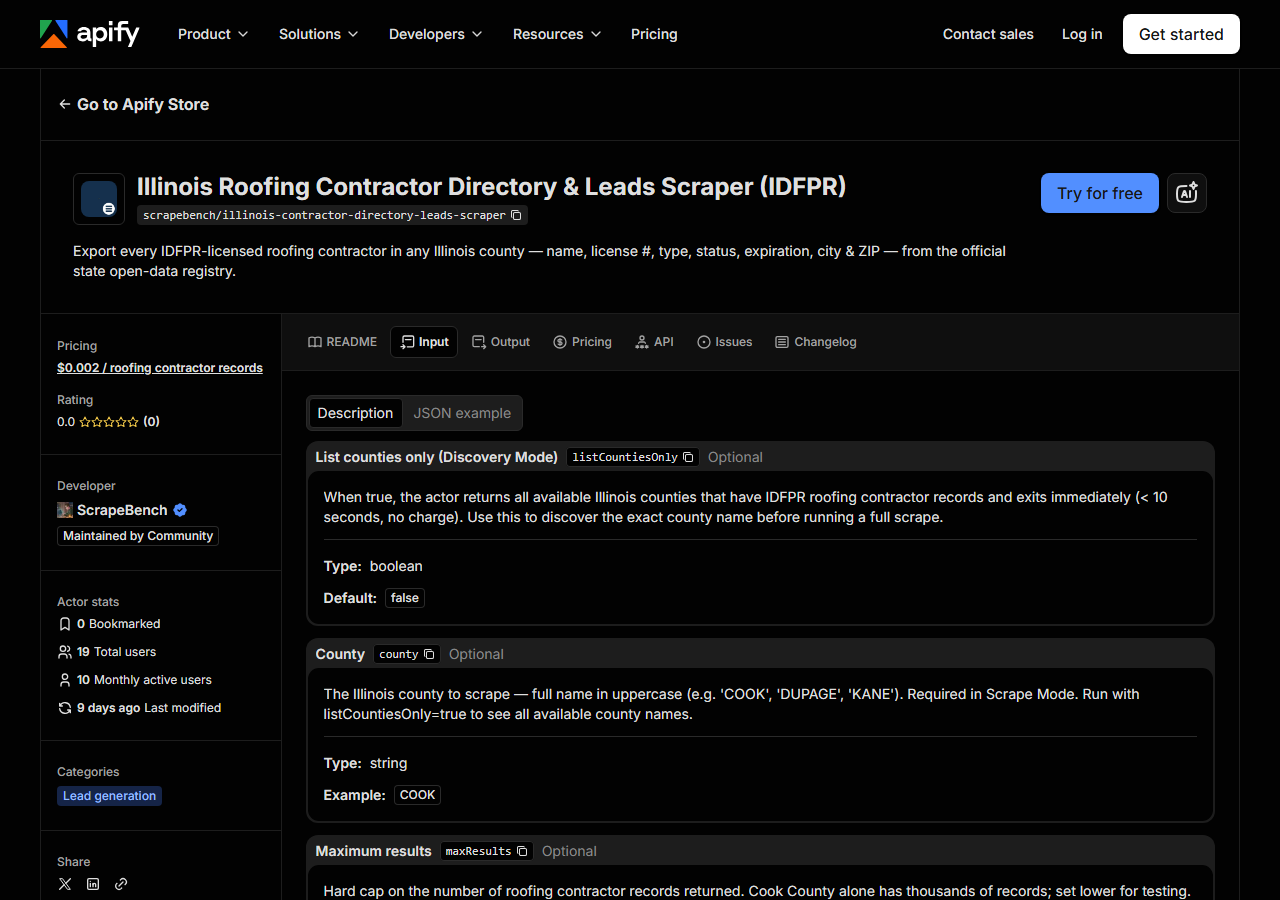Viewport: 1280px width, 900px height.
Task: Open the $0.002 / roofing contractor records pricing link
Action: [x=160, y=368]
